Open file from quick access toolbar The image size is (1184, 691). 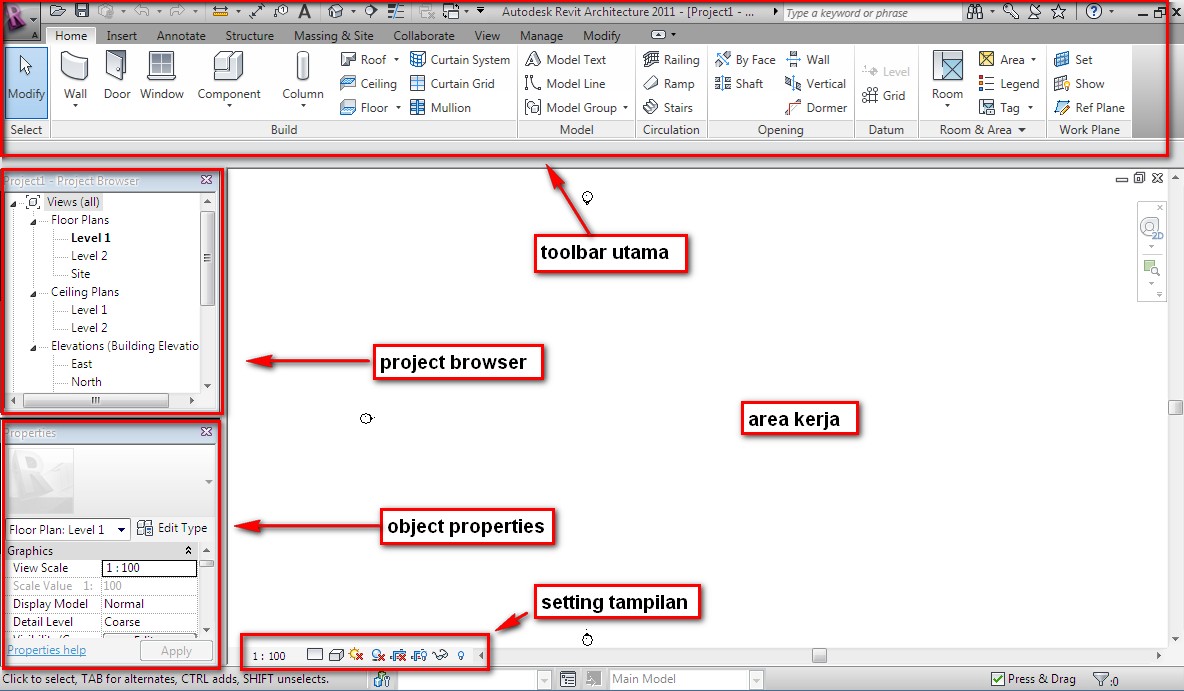pyautogui.click(x=57, y=11)
